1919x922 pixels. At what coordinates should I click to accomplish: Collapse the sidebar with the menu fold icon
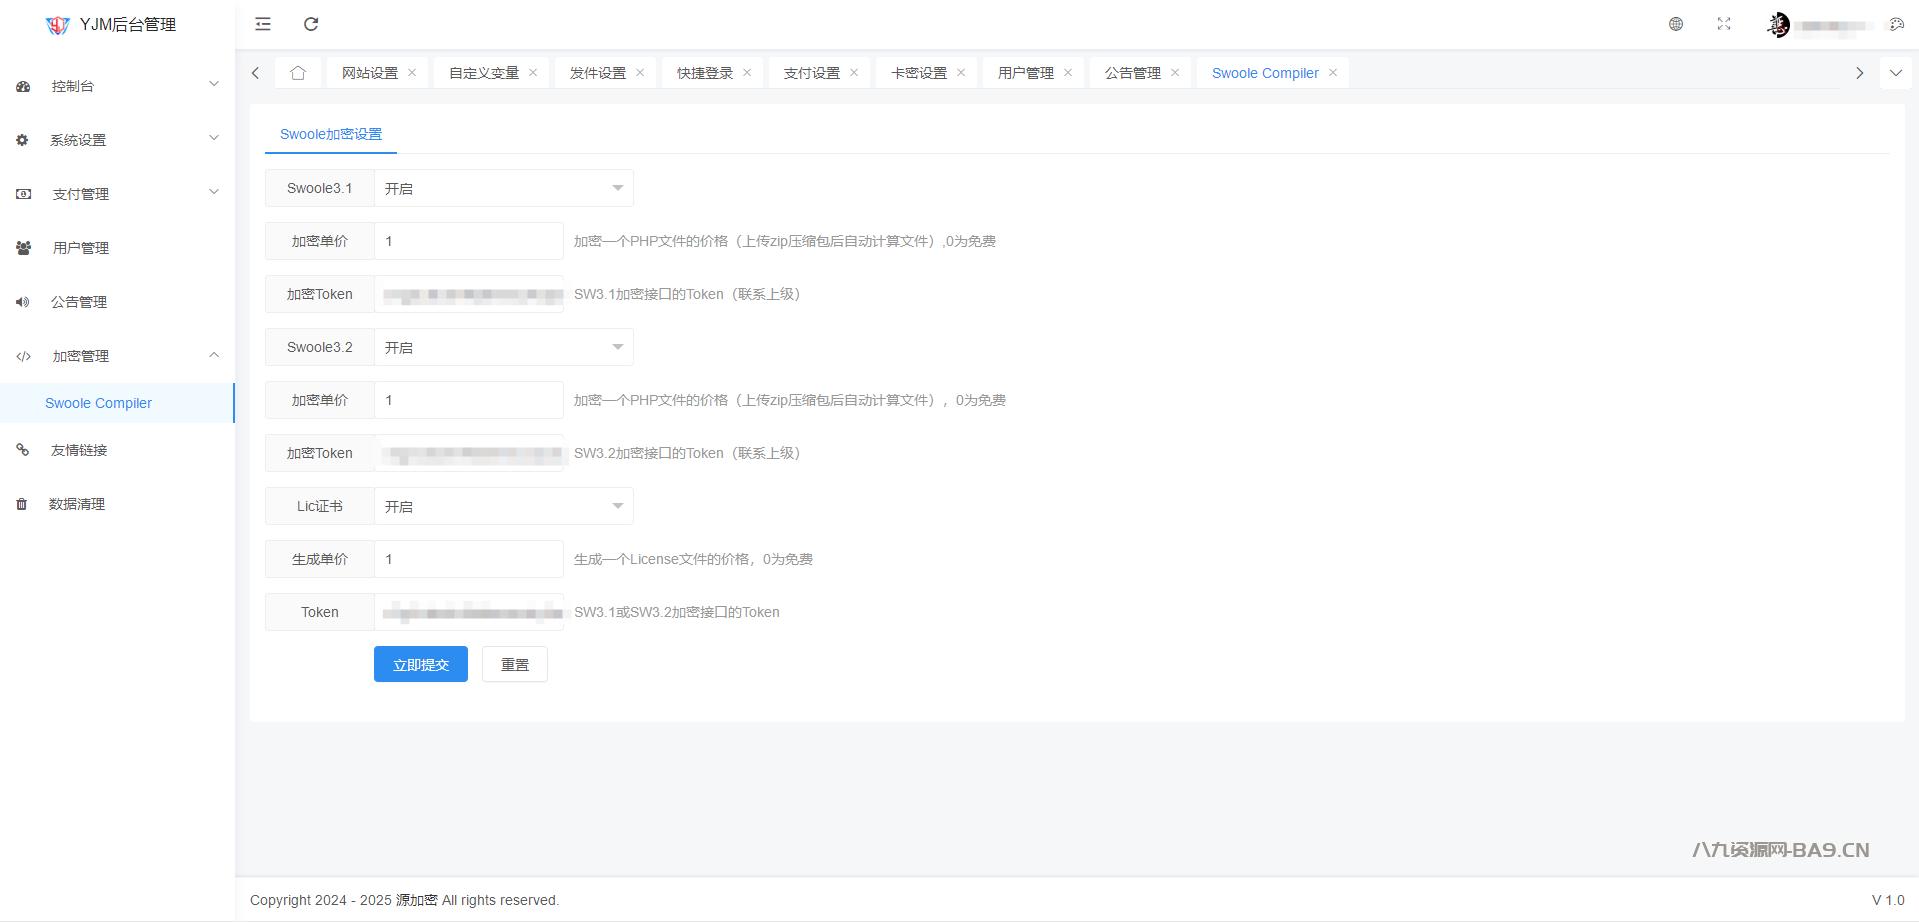point(263,24)
